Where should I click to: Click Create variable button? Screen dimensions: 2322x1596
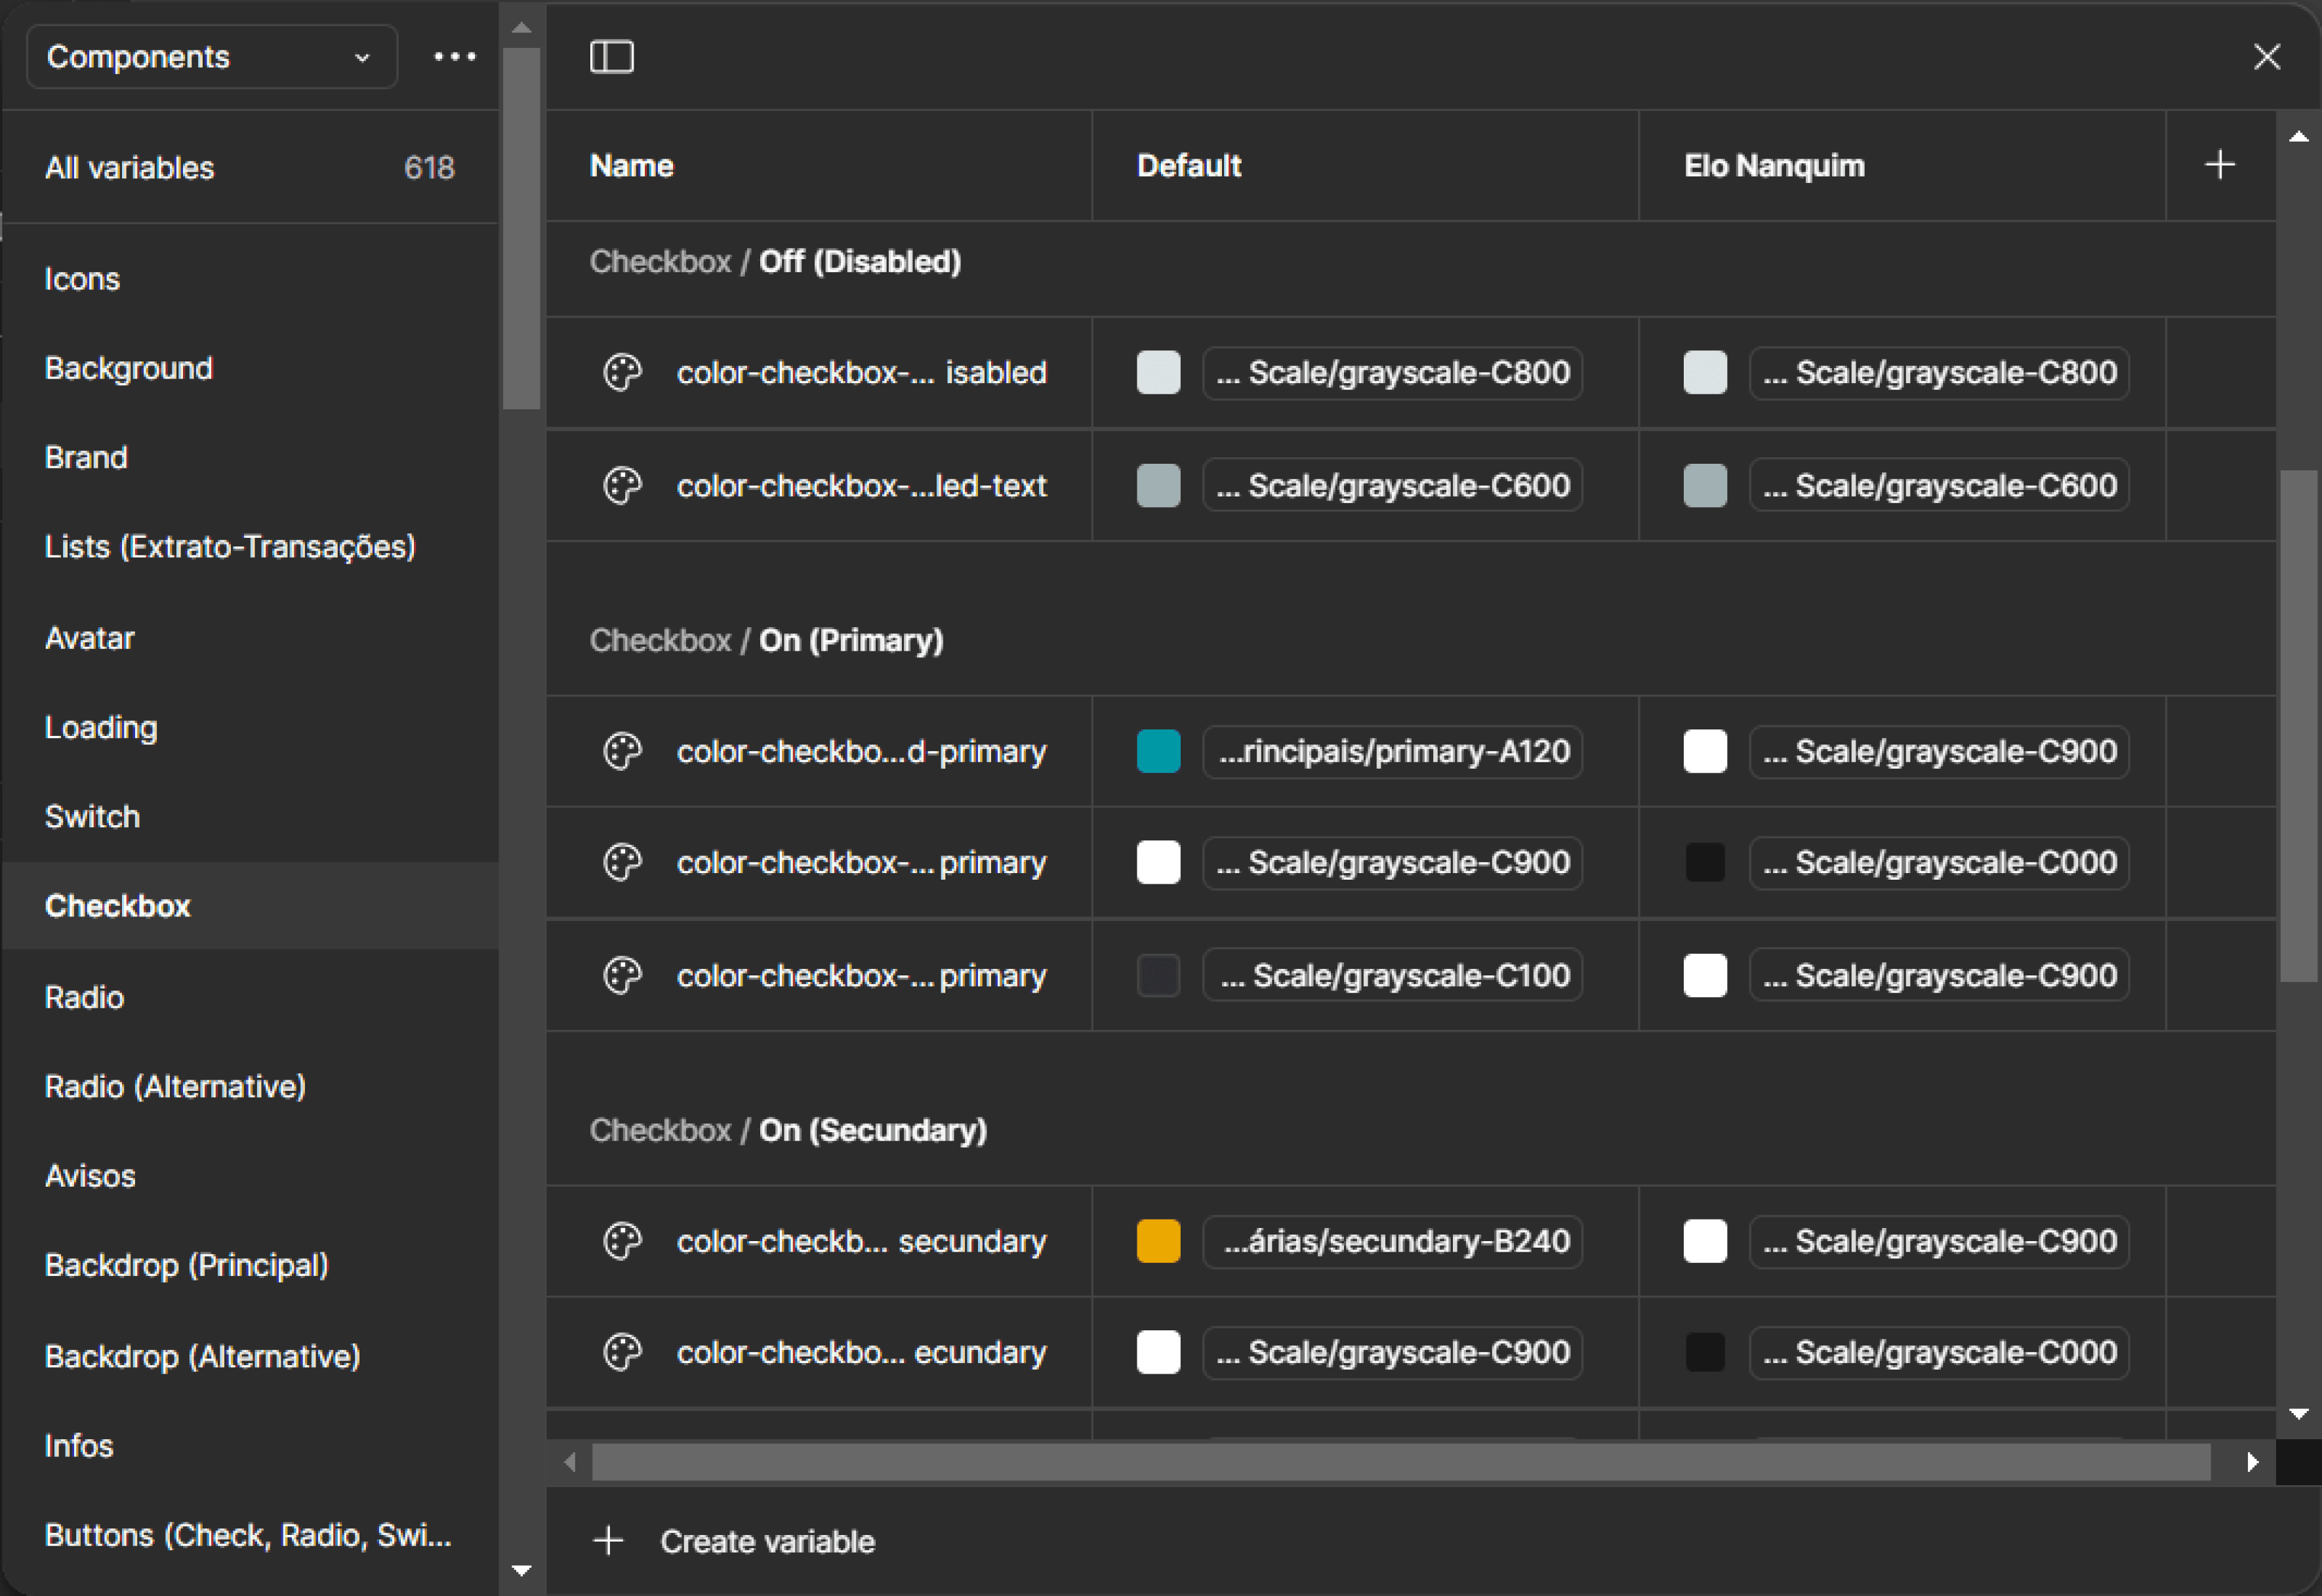[766, 1541]
